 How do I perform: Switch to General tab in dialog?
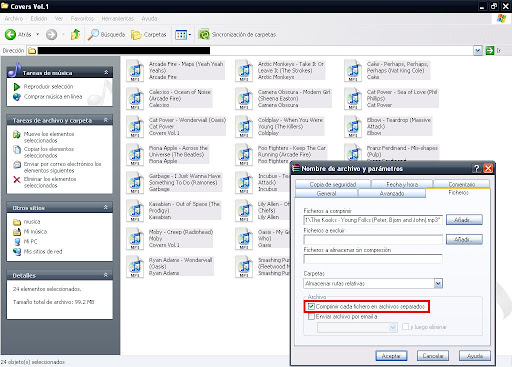coord(326,193)
